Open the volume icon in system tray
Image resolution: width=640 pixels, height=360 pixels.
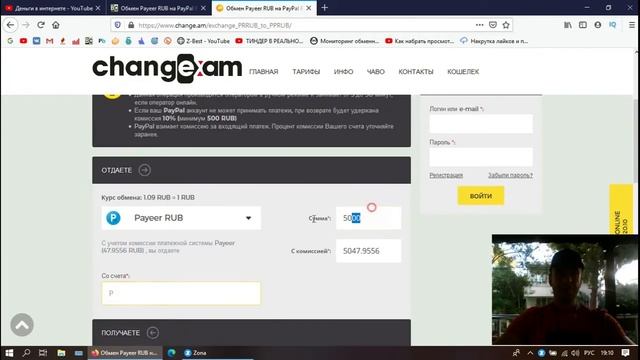[575, 353]
